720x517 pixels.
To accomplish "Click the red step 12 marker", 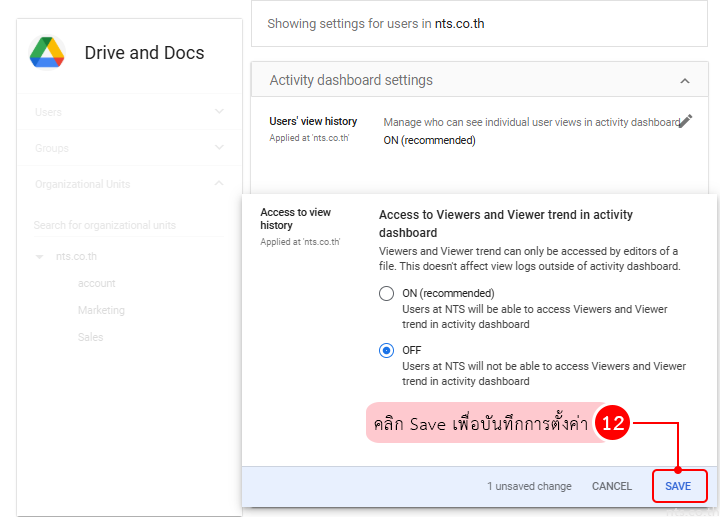I will coord(613,423).
